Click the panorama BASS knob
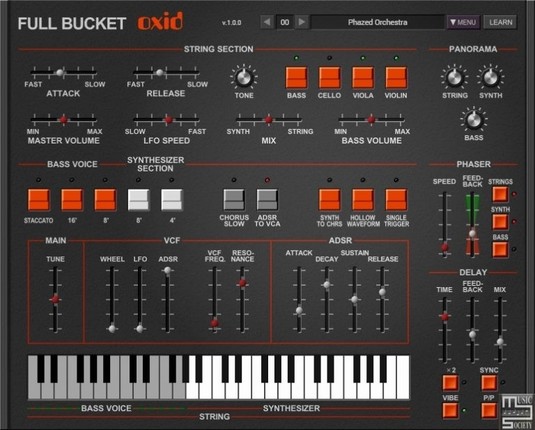The image size is (535, 430). (473, 119)
